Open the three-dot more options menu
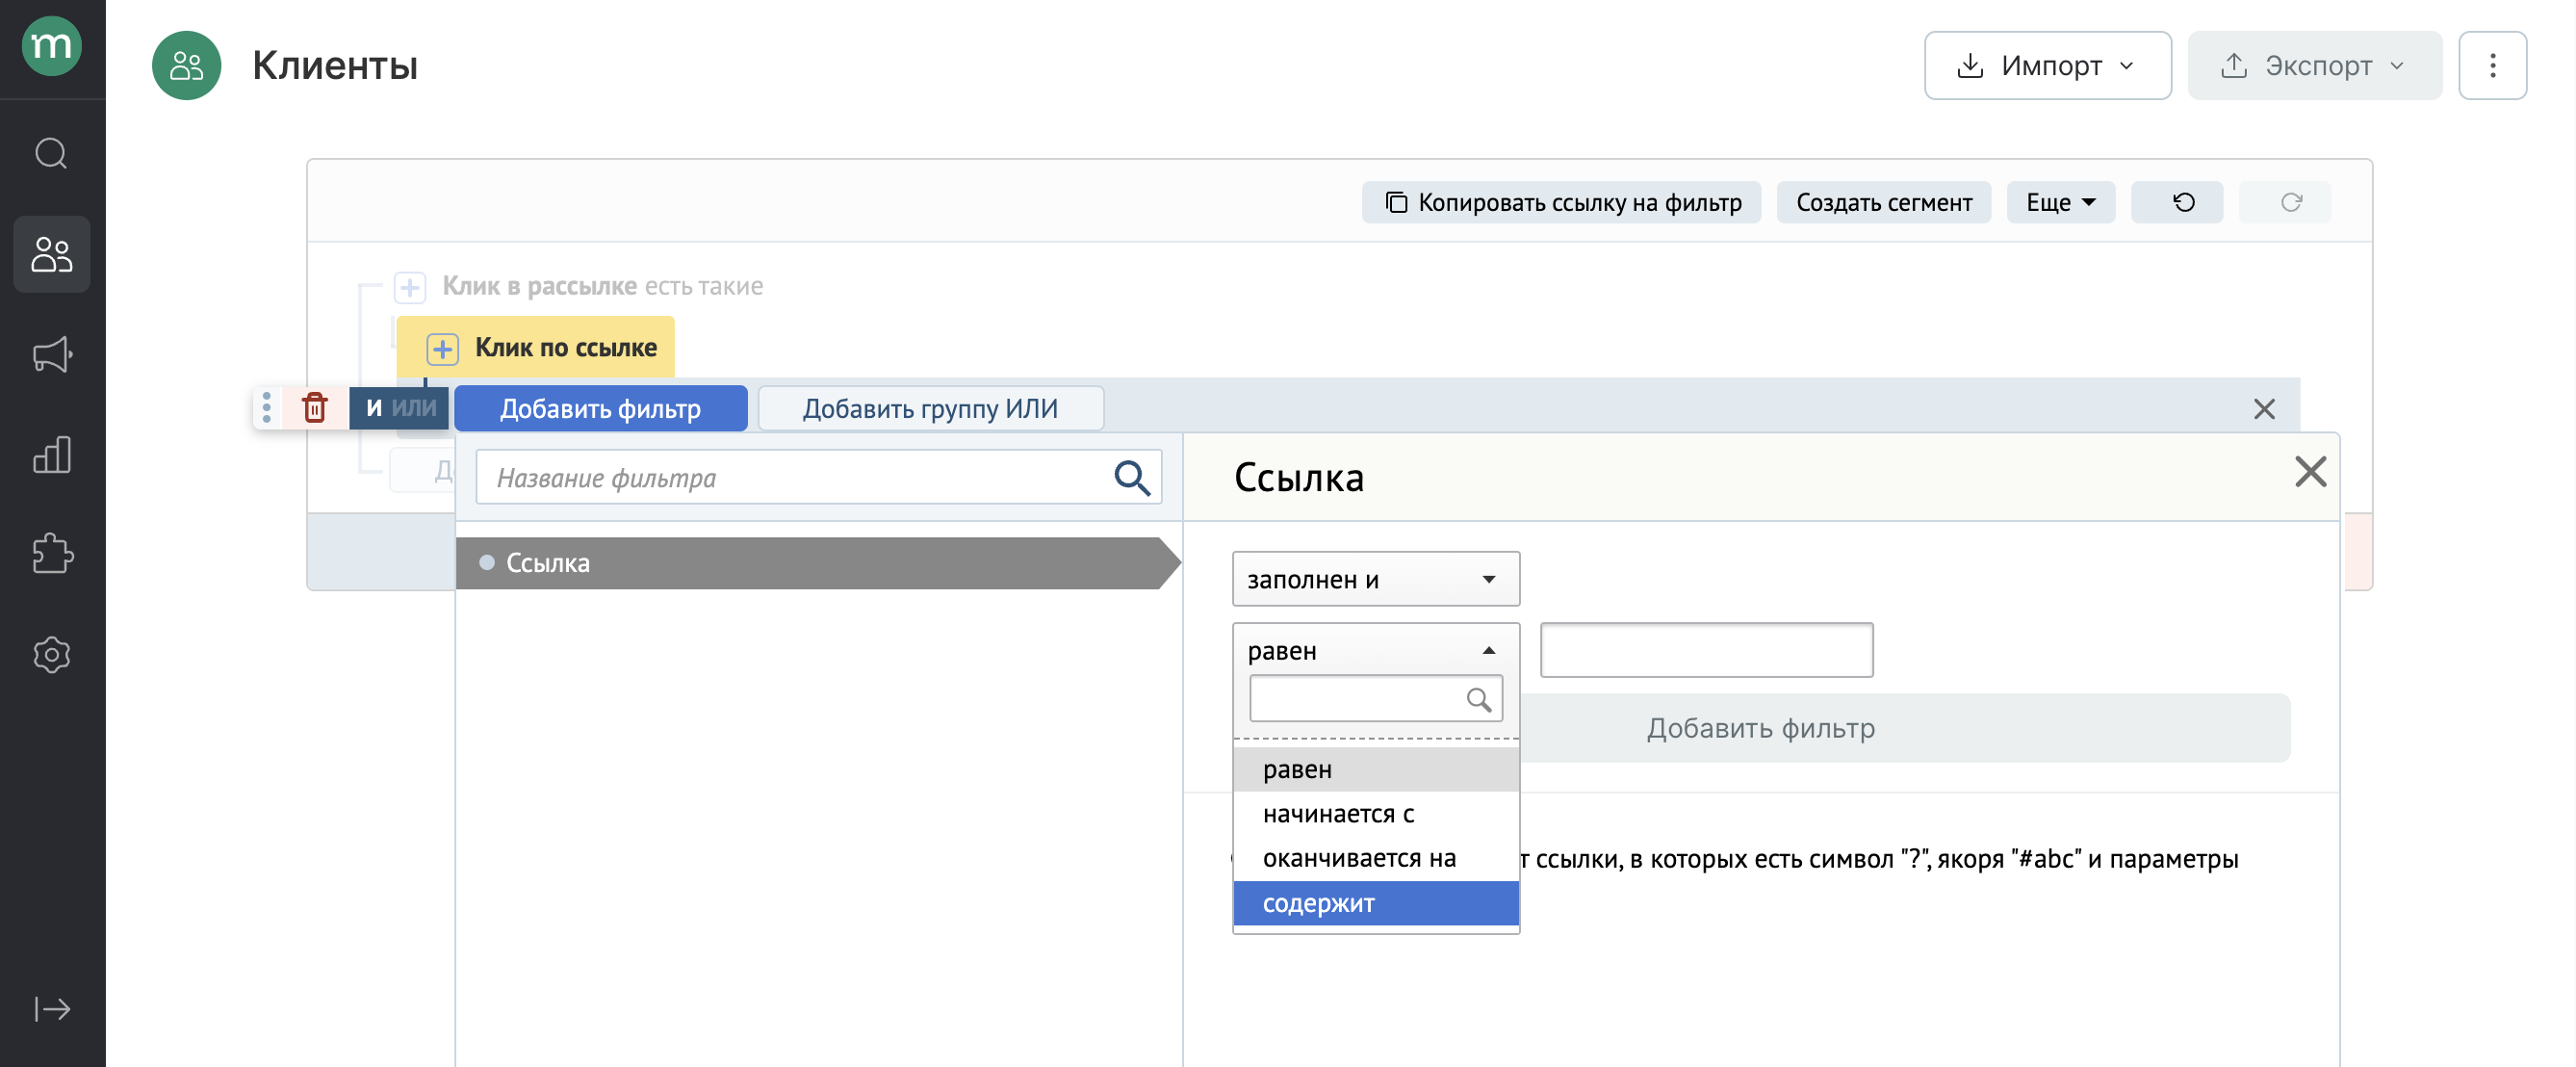Screen dimensions: 2576x1067 click(2492, 66)
